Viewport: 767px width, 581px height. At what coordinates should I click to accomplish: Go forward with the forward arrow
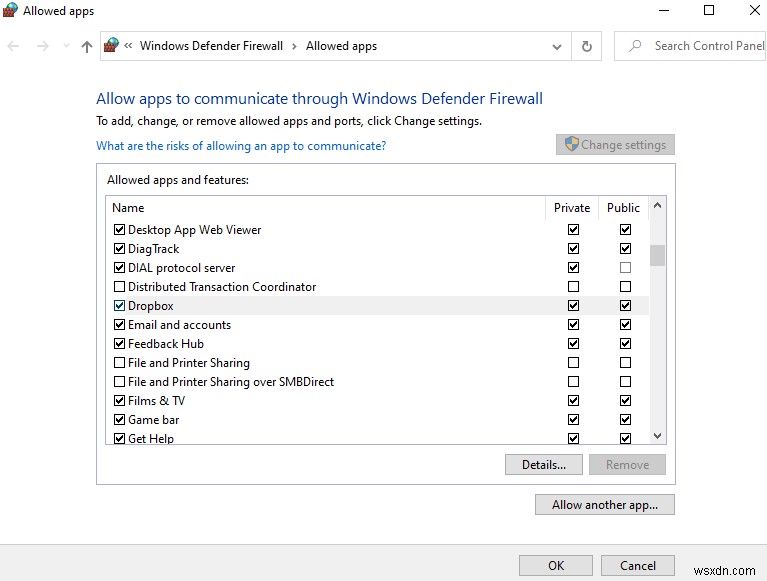tap(43, 46)
